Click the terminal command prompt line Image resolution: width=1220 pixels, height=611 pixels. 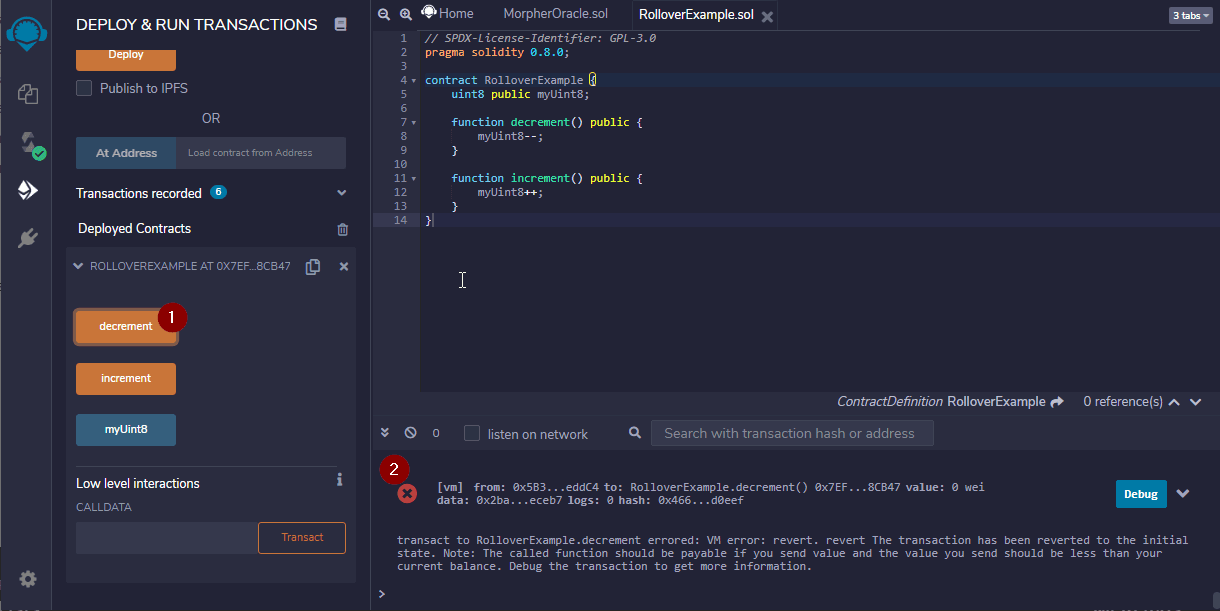(x=795, y=594)
